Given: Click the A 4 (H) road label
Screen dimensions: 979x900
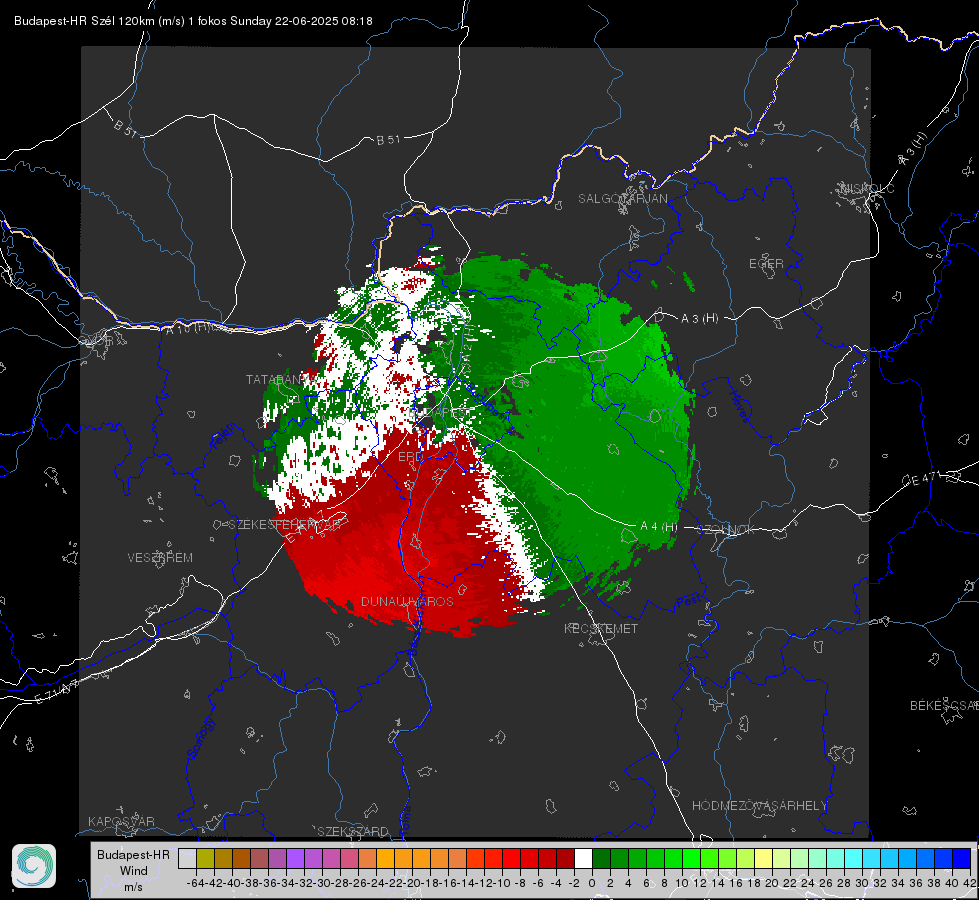Looking at the screenshot, I should coord(659,527).
